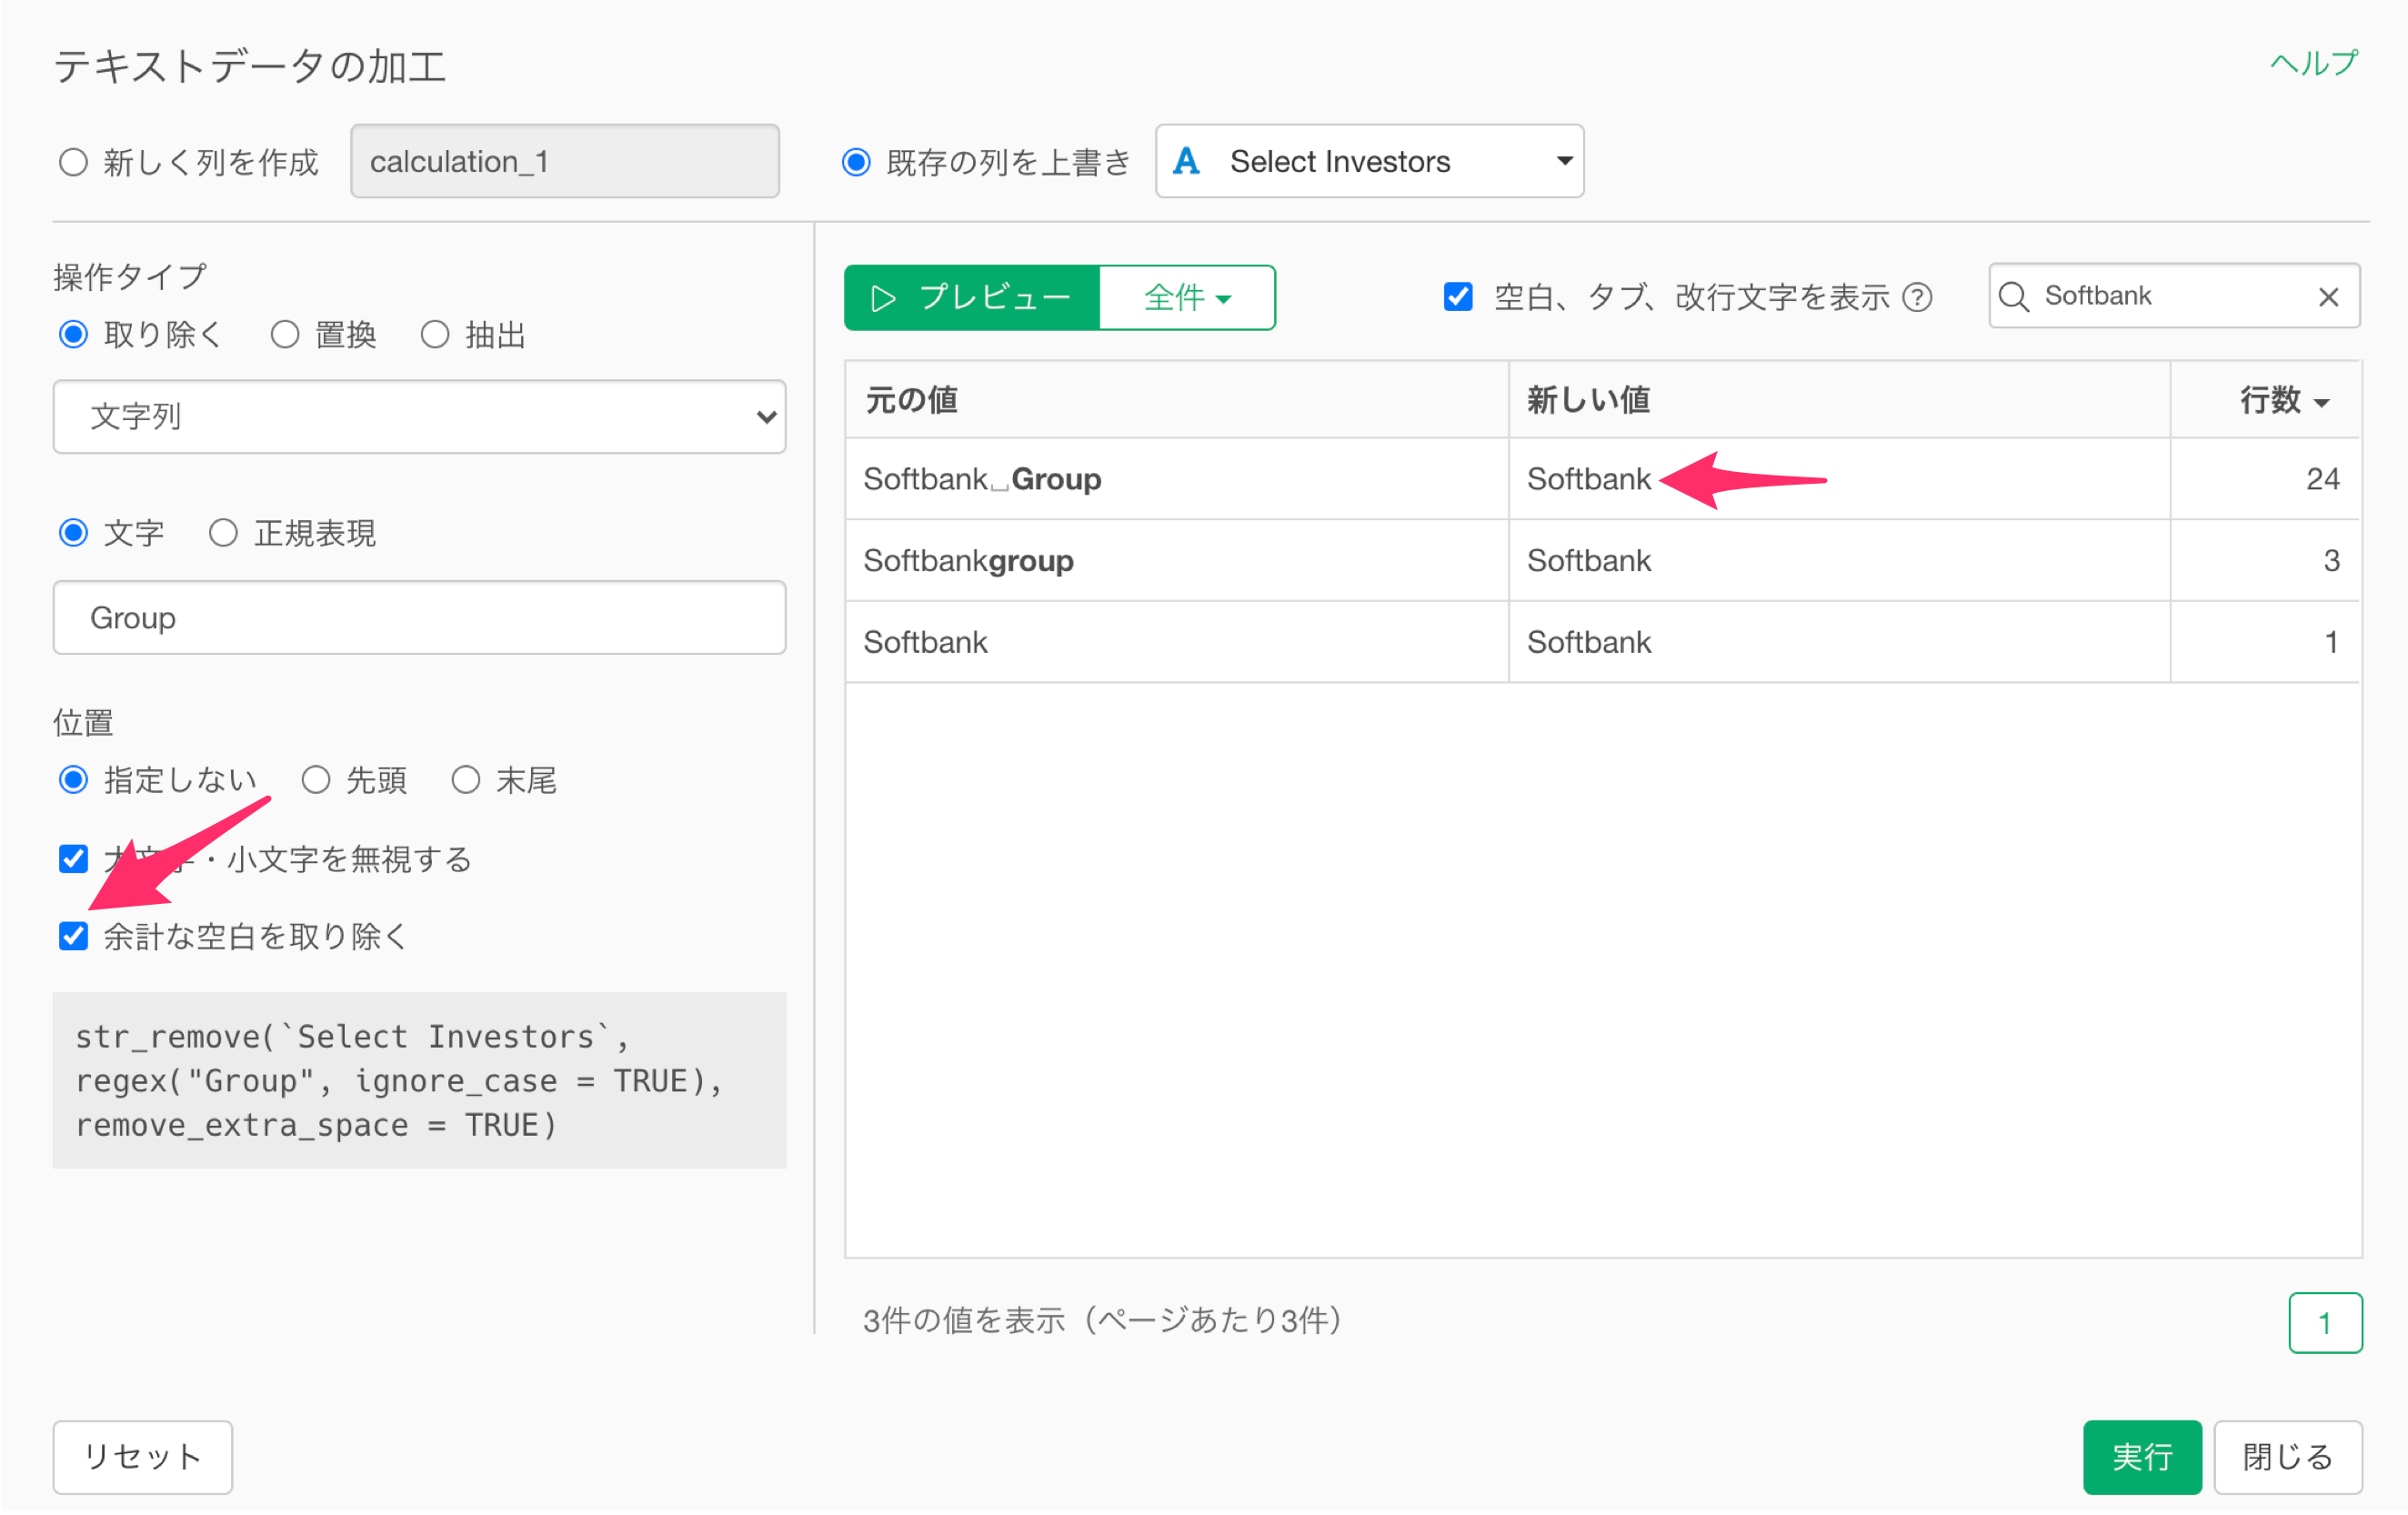Image resolution: width=2408 pixels, height=1515 pixels.
Task: Choose '置換' operation type
Action: [285, 334]
